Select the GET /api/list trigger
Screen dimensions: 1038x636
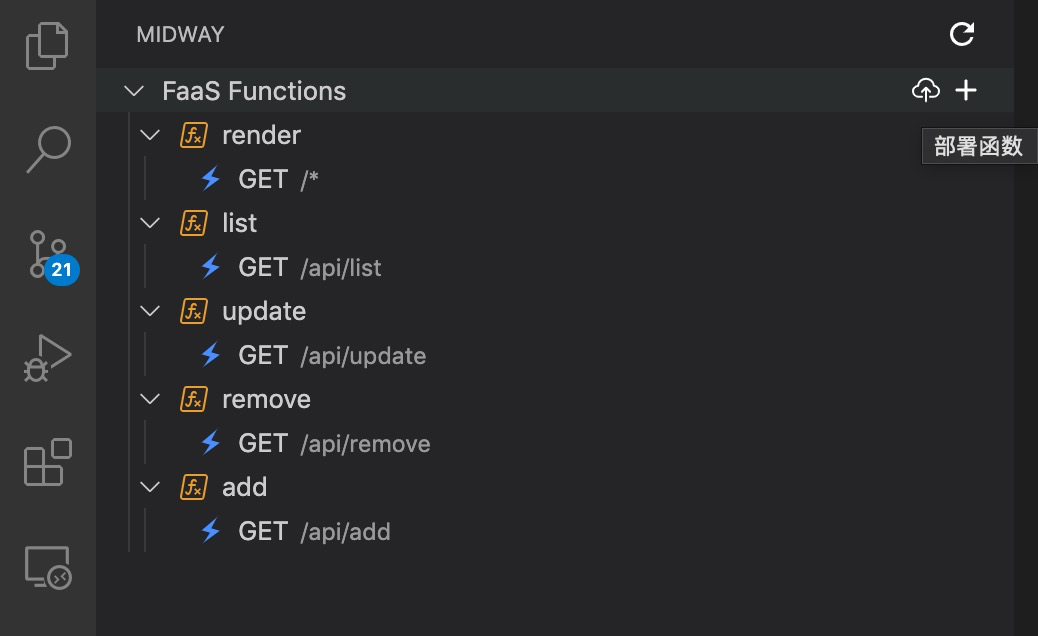pos(310,267)
